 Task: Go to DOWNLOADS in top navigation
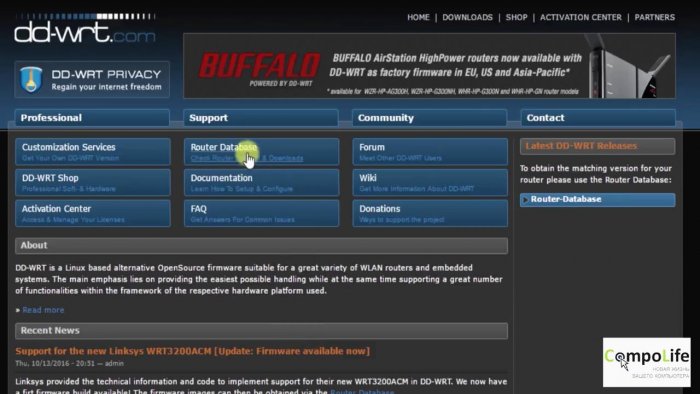point(467,17)
